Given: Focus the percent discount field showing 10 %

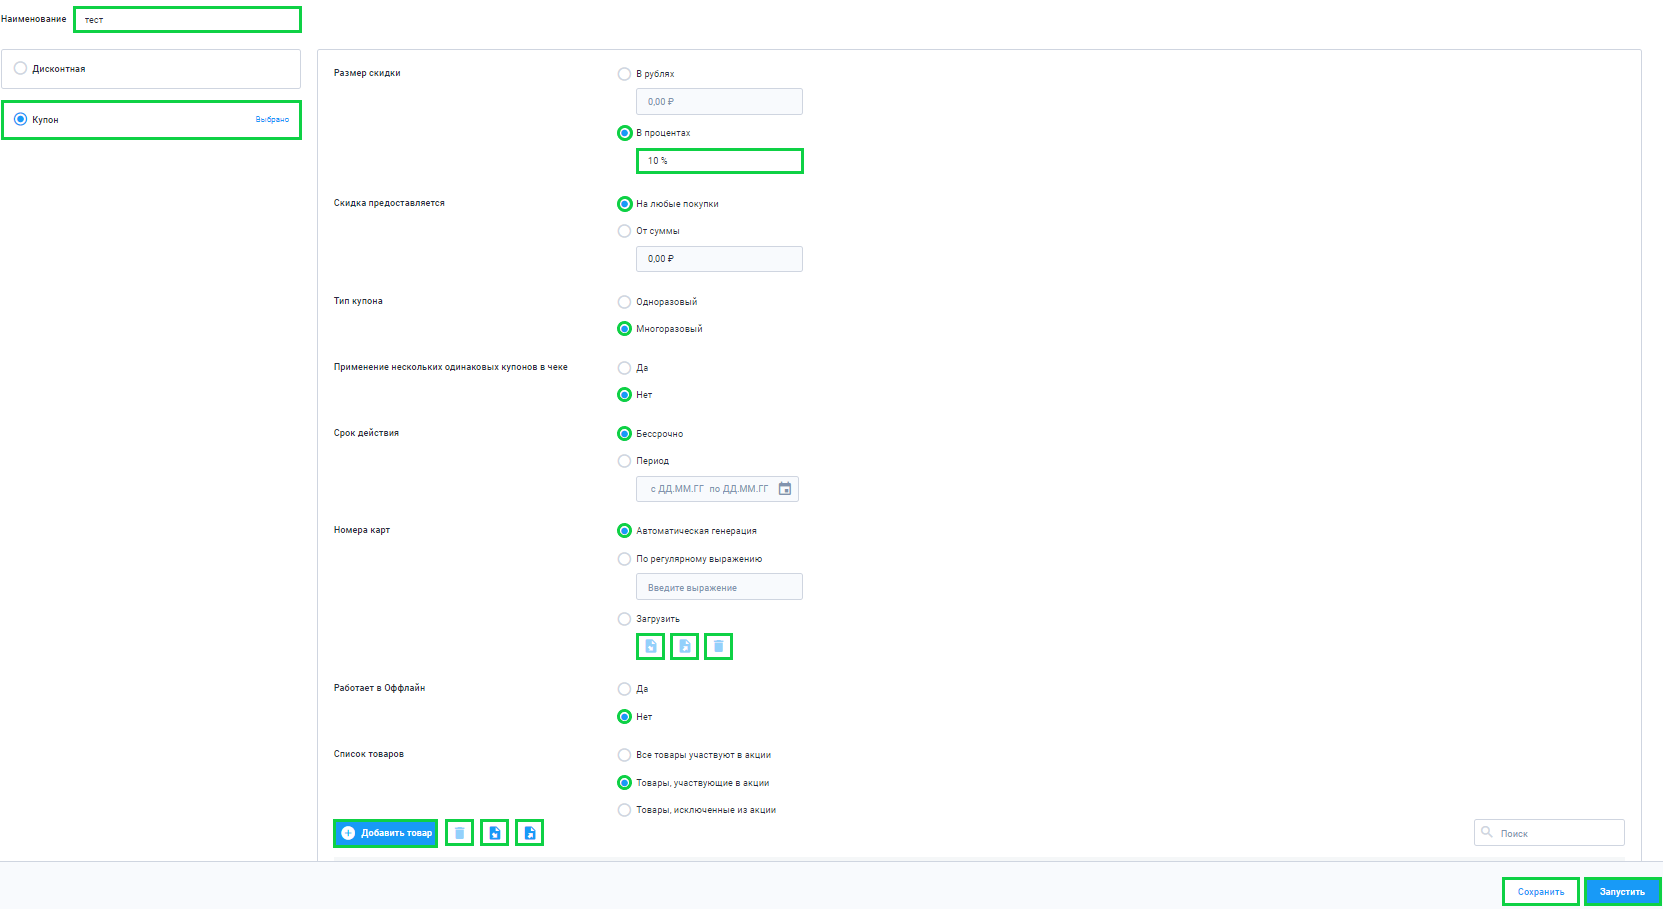Looking at the screenshot, I should click(719, 160).
